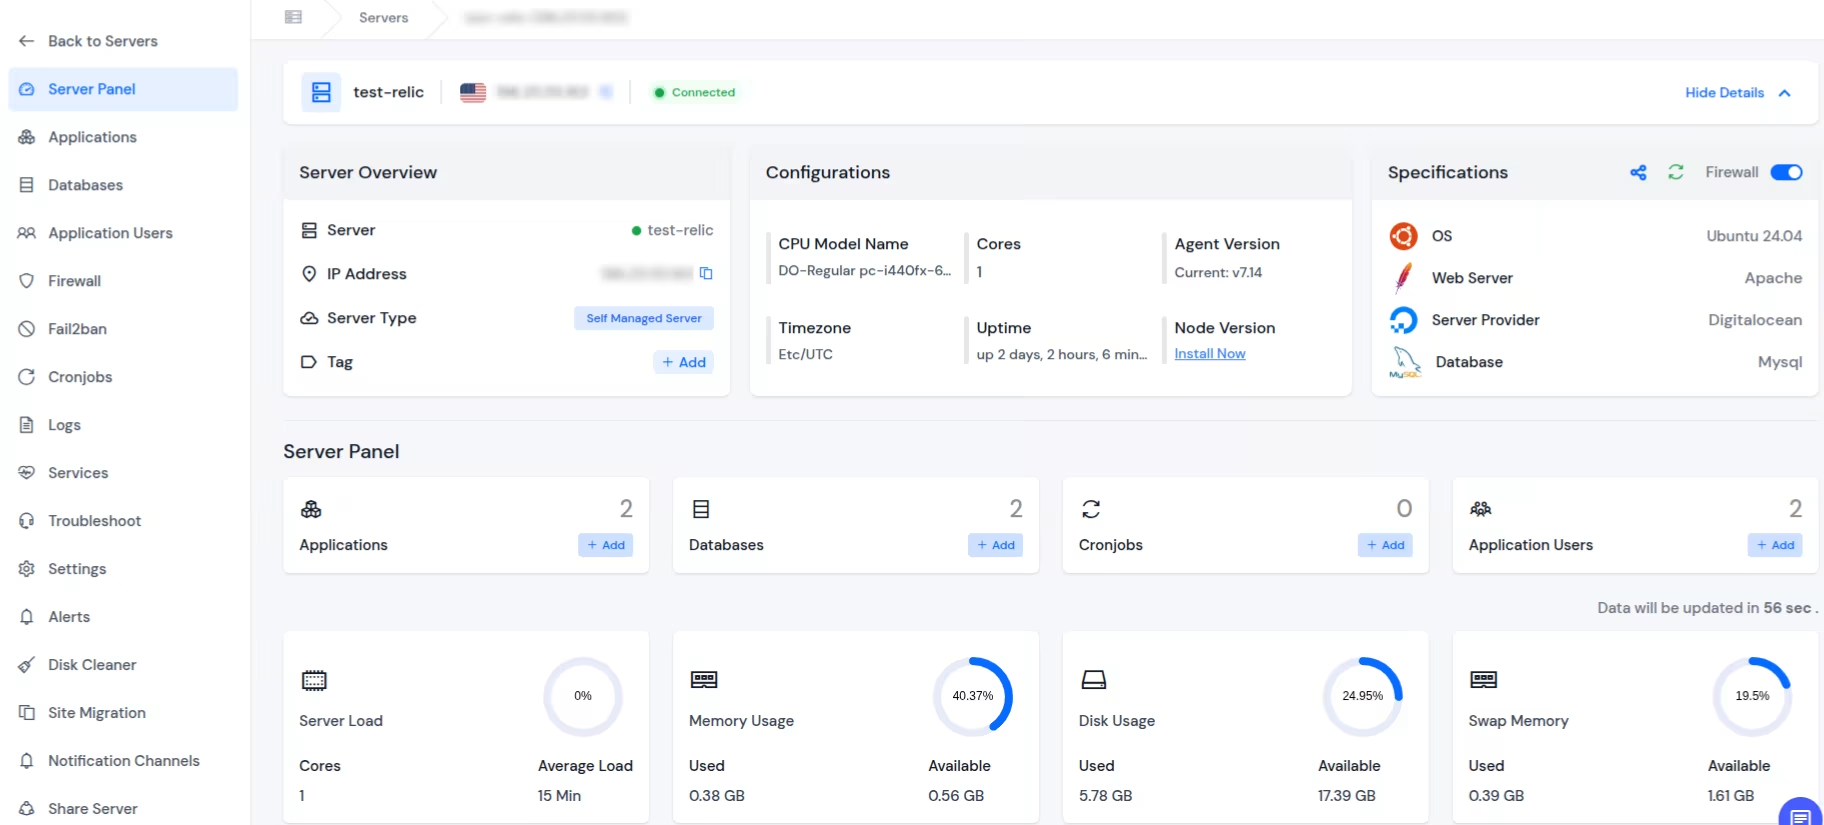Click the Servers breadcrumb
1824x825 pixels.
[x=383, y=18]
